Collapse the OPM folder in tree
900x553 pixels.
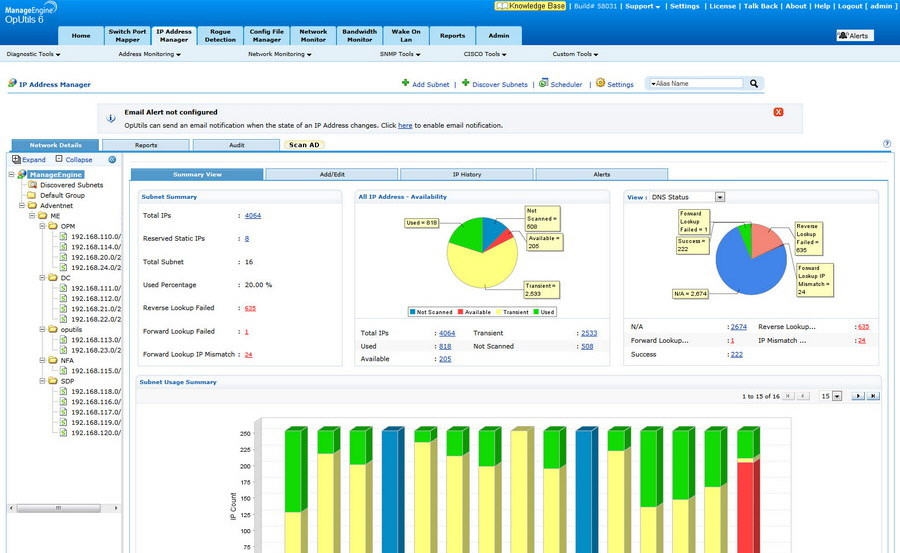[44, 226]
